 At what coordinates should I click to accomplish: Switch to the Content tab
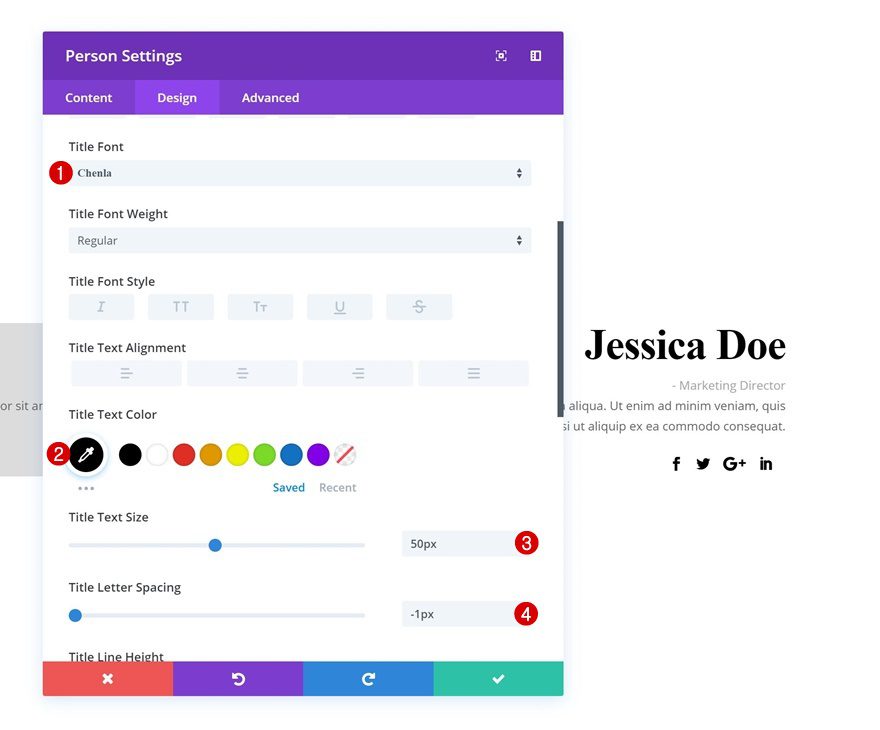pos(88,97)
